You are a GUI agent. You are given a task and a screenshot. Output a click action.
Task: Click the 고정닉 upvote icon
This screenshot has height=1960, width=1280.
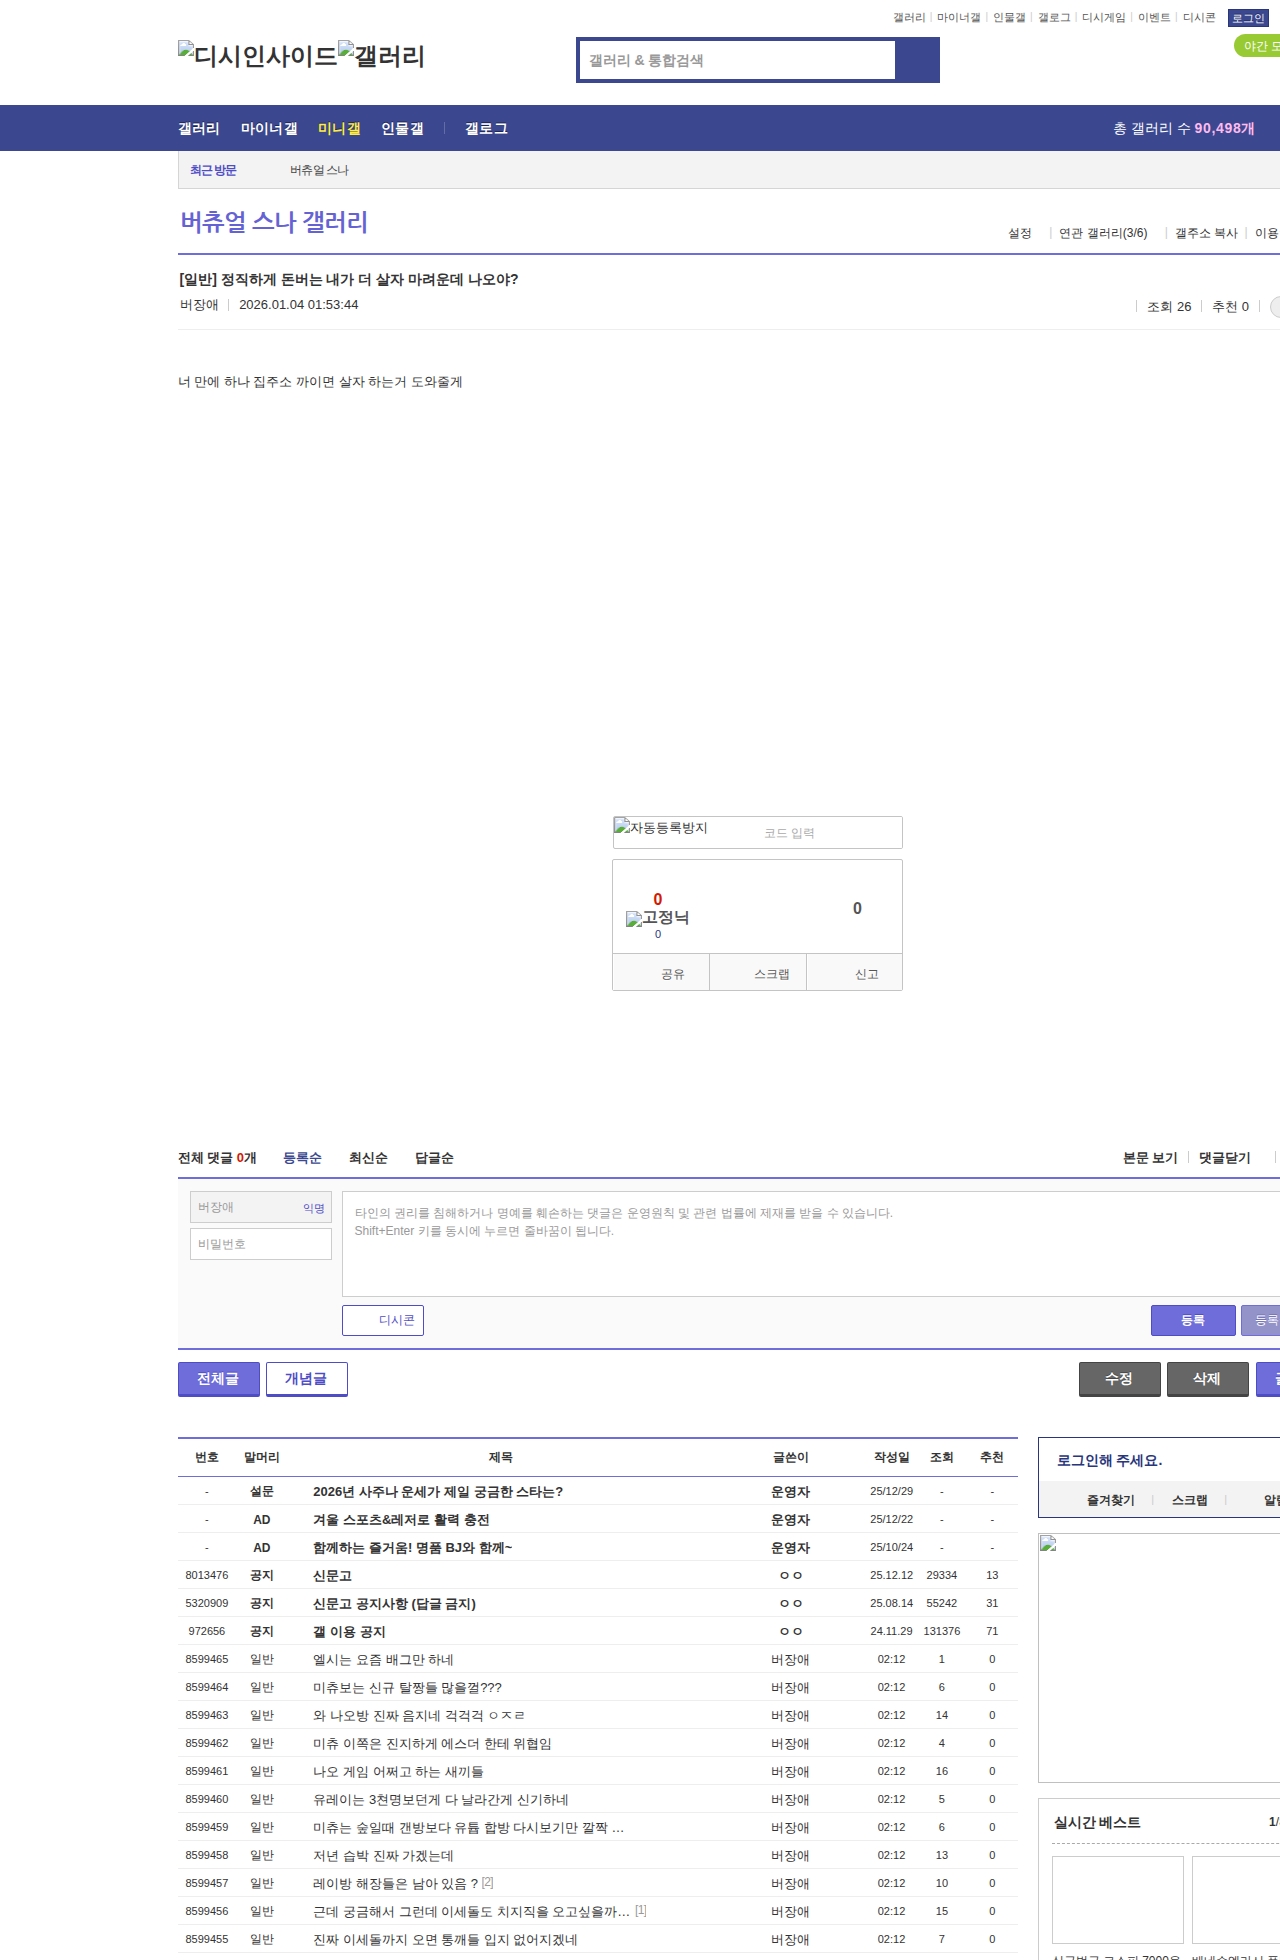657,918
